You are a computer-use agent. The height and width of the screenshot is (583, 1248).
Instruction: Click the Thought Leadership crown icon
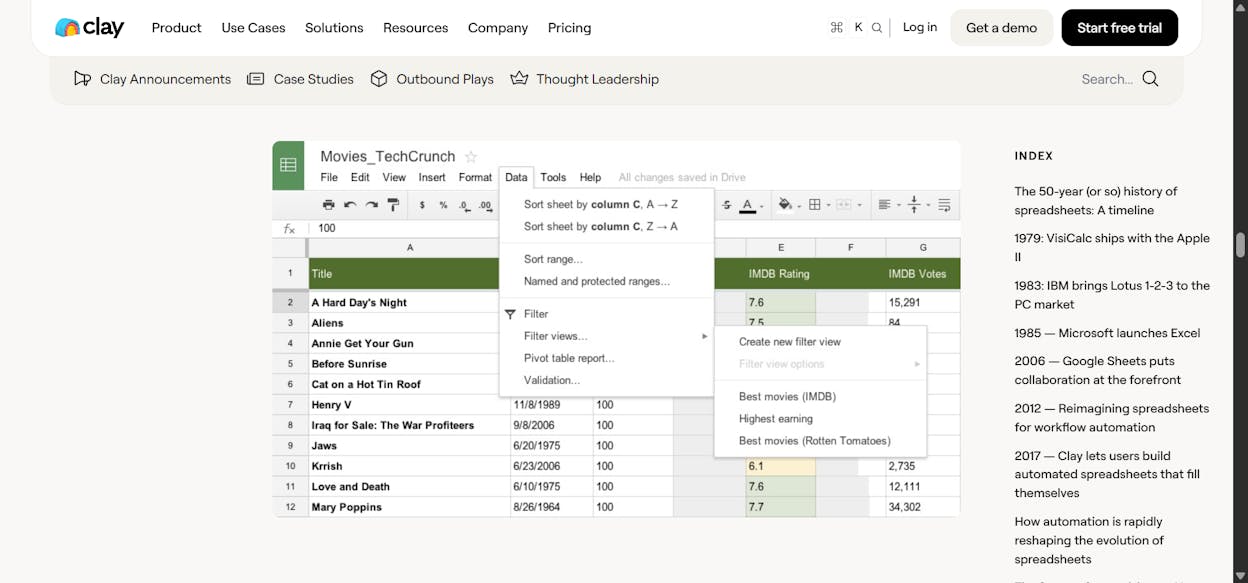(519, 78)
